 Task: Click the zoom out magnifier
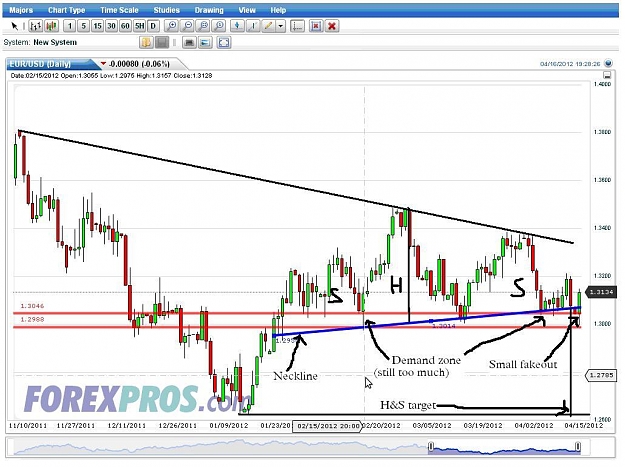[187, 26]
